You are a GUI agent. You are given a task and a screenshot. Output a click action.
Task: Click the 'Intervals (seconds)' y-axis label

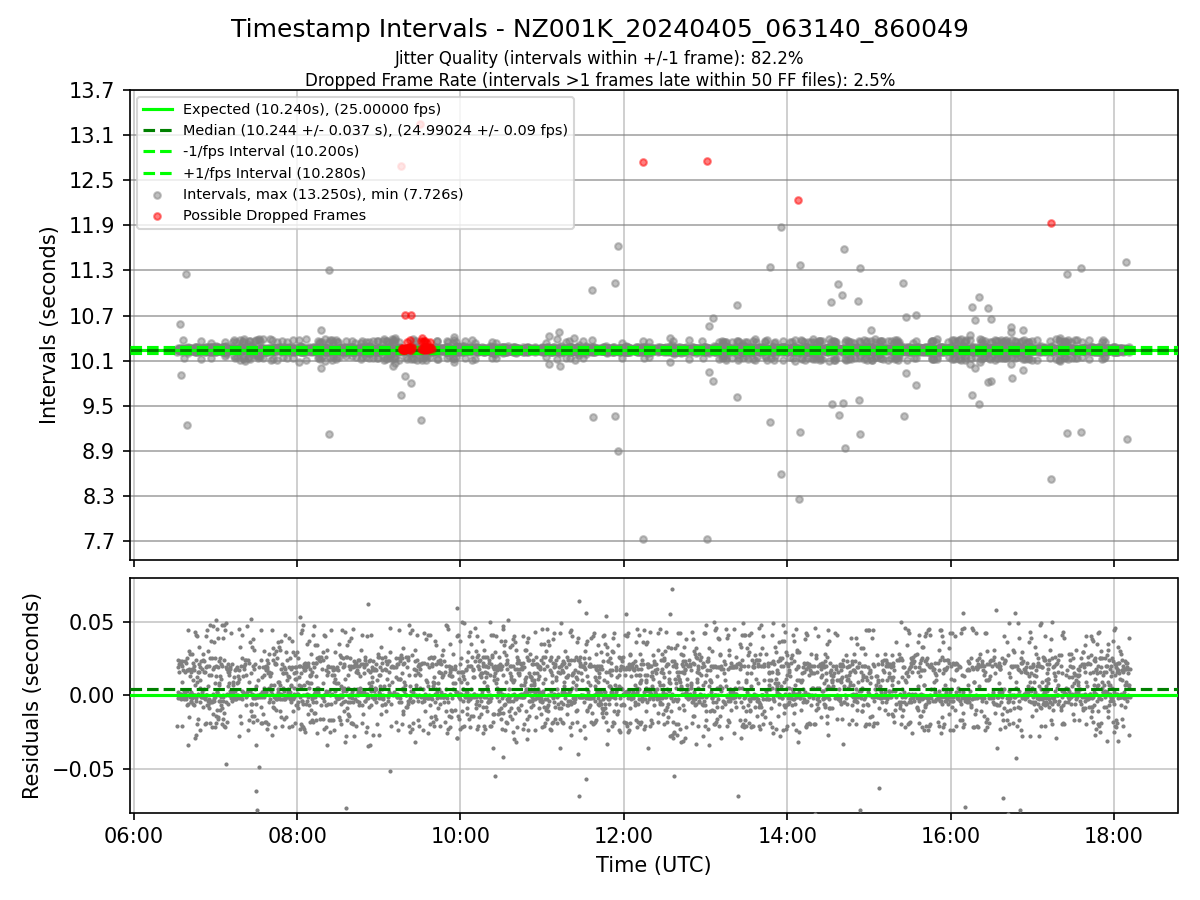pos(49,325)
